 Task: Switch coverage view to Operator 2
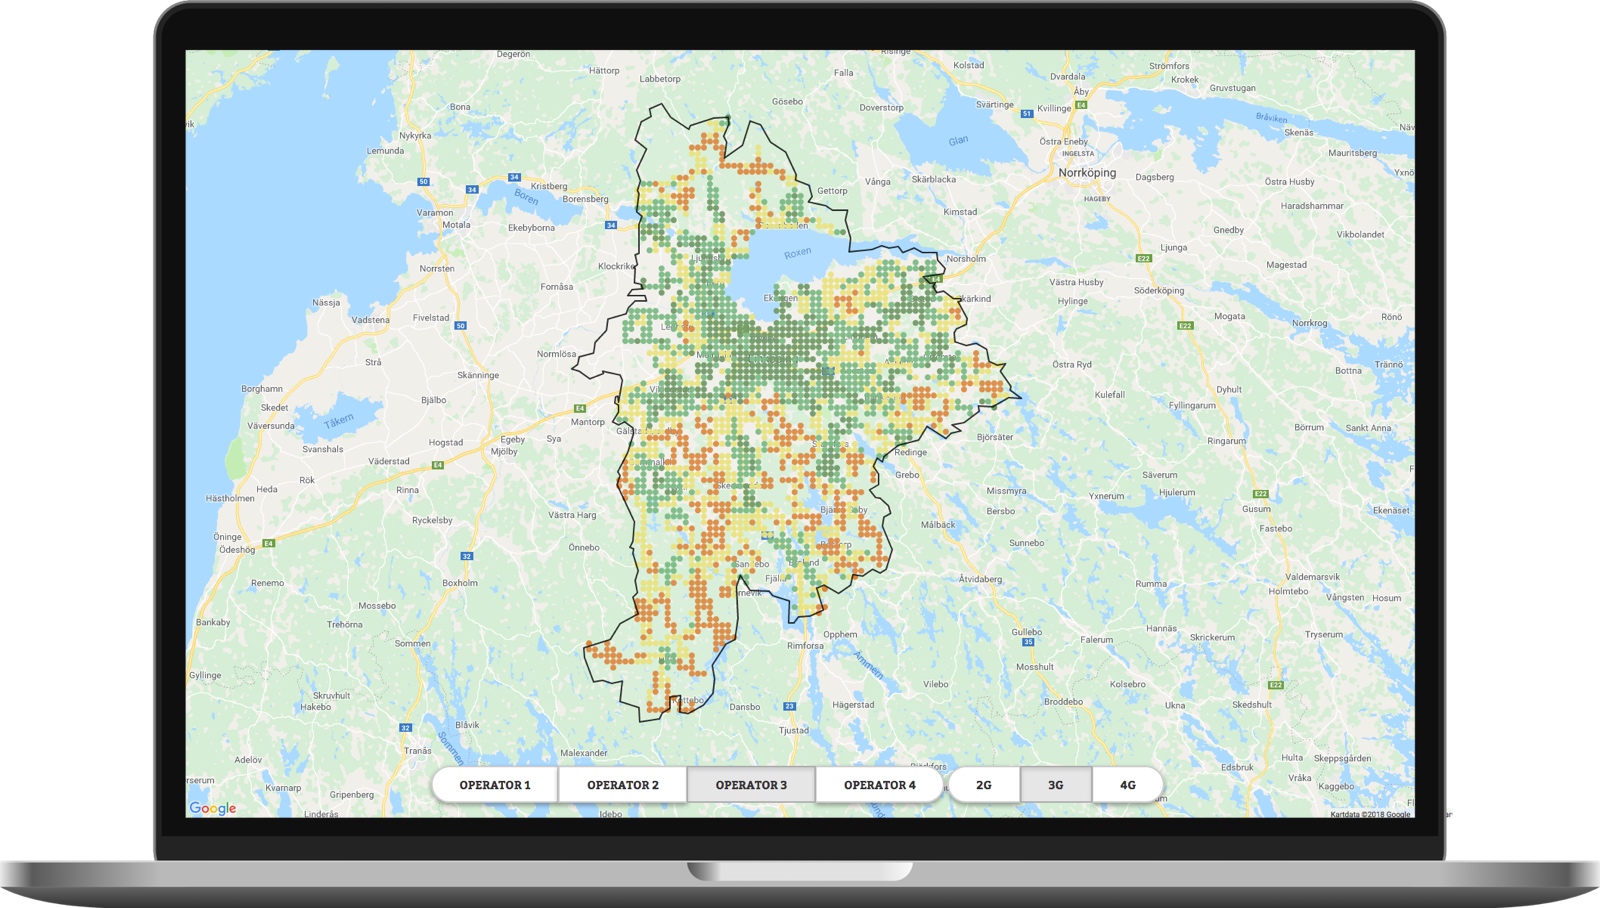[622, 785]
